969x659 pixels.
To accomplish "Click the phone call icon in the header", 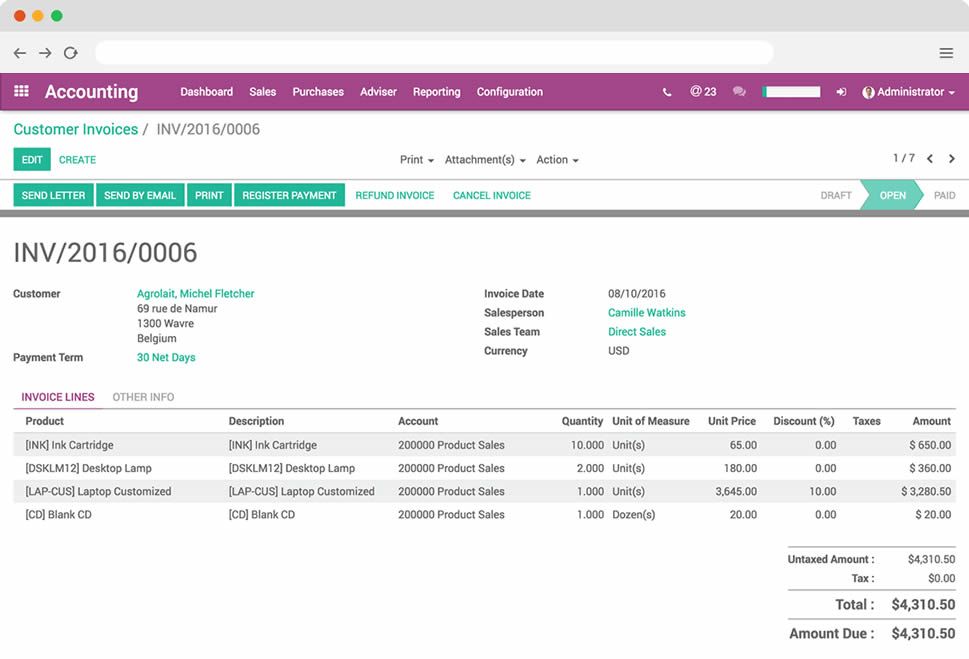I will pos(666,91).
